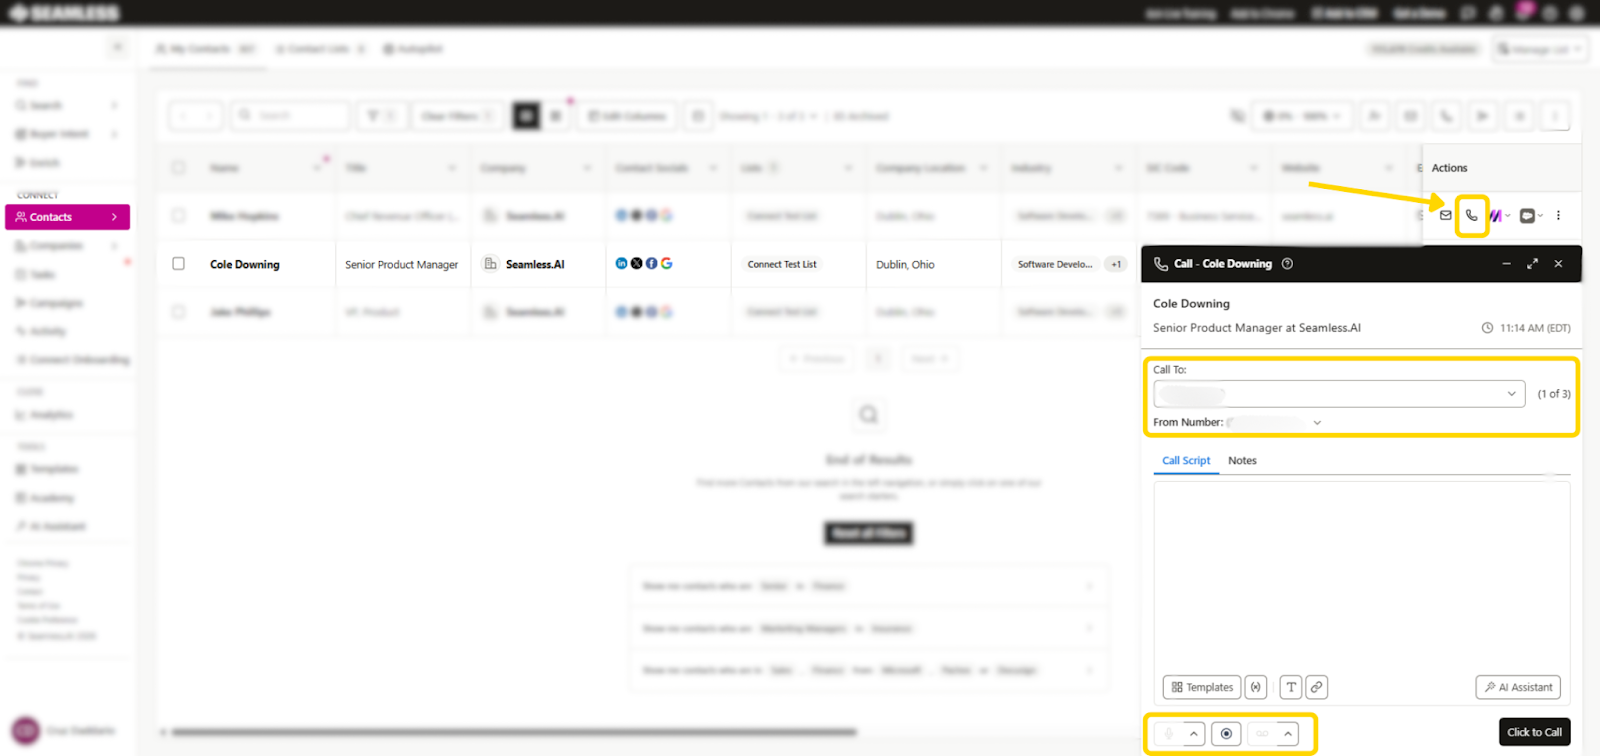Open the Call To number dropdown
The width and height of the screenshot is (1600, 756).
pyautogui.click(x=1339, y=394)
